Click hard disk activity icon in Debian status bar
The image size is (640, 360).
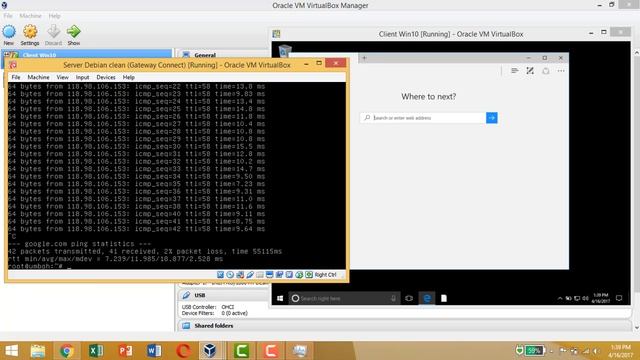pos(220,275)
